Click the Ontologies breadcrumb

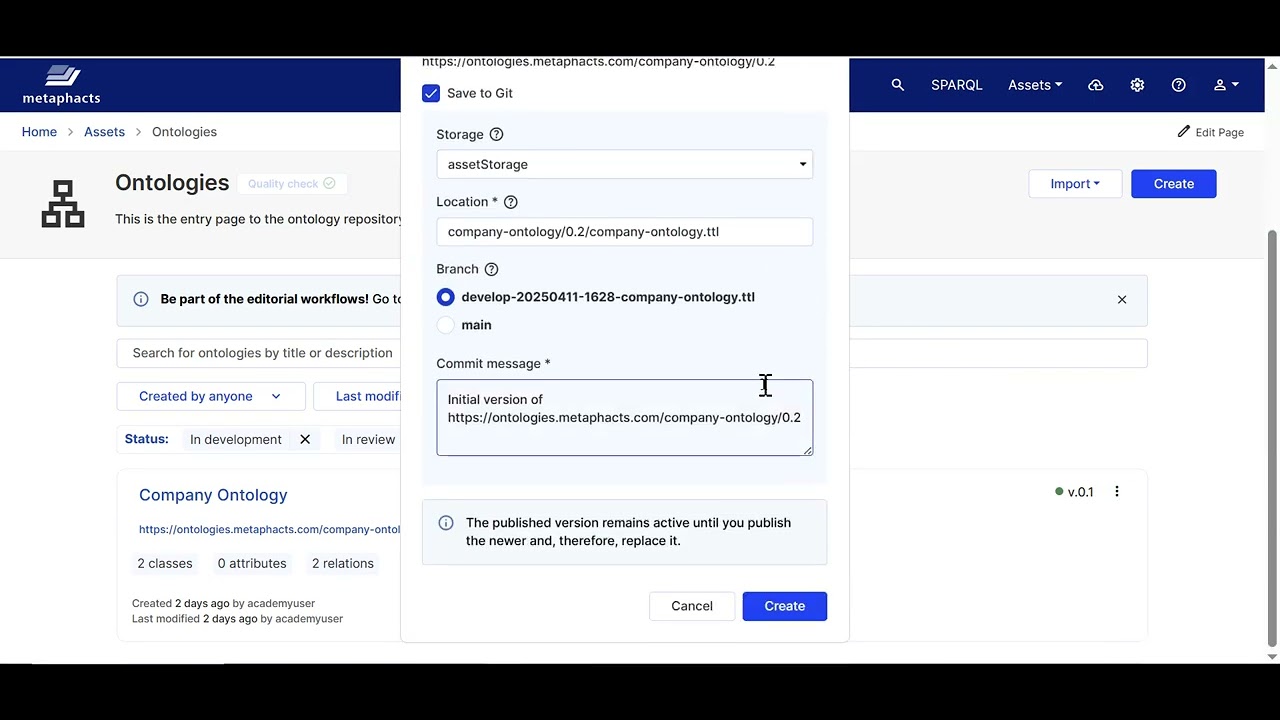[x=184, y=132]
